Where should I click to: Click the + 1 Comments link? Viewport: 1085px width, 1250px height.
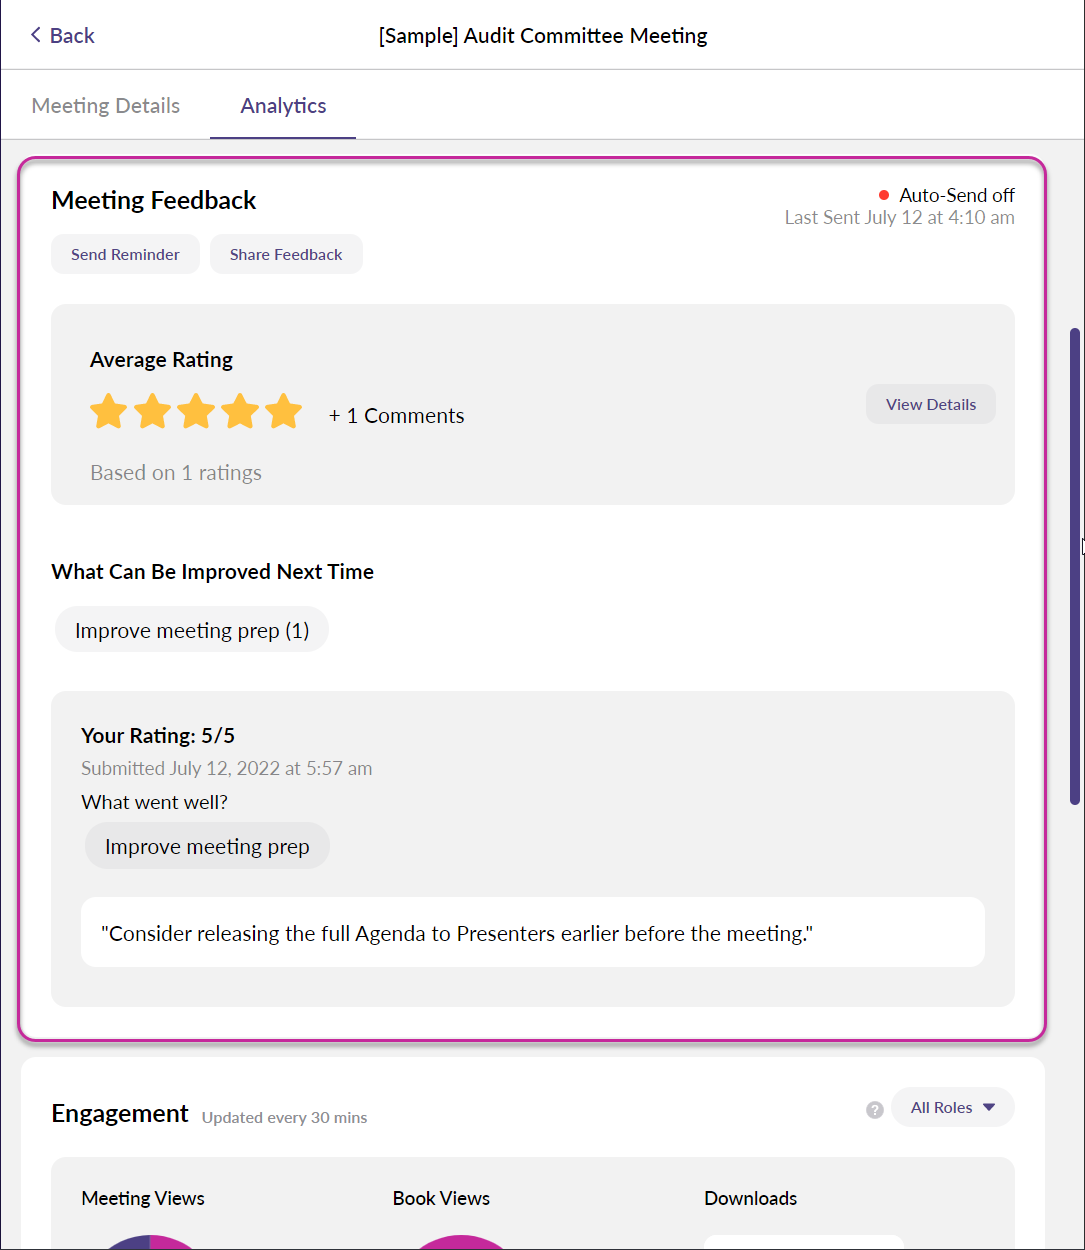(x=397, y=416)
